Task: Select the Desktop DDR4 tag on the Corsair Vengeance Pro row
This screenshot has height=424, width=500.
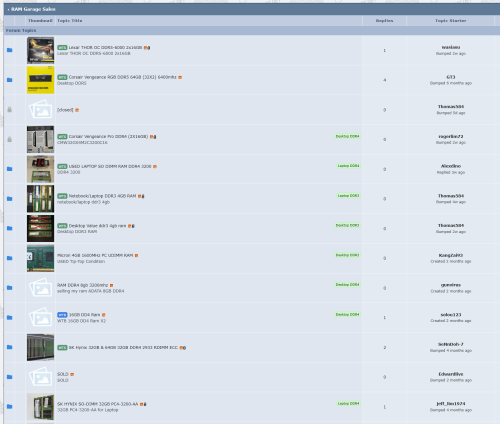Action: click(348, 136)
